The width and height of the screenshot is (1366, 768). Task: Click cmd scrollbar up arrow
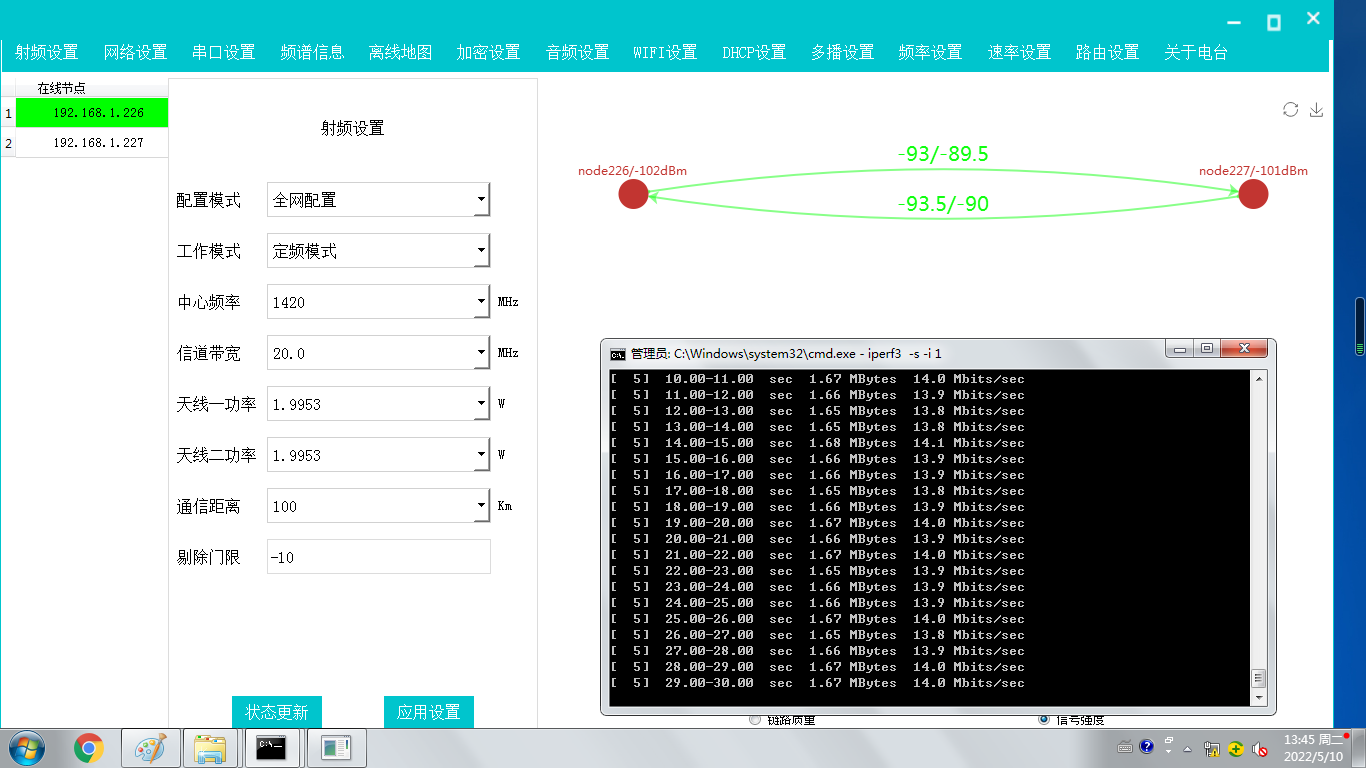[x=1259, y=378]
